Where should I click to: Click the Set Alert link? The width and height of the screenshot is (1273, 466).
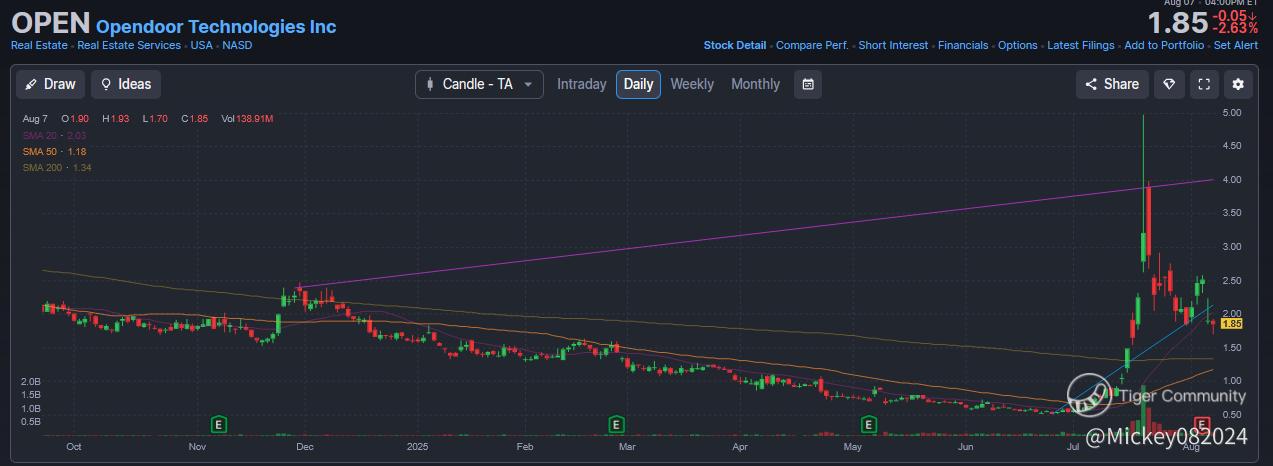pos(1235,45)
